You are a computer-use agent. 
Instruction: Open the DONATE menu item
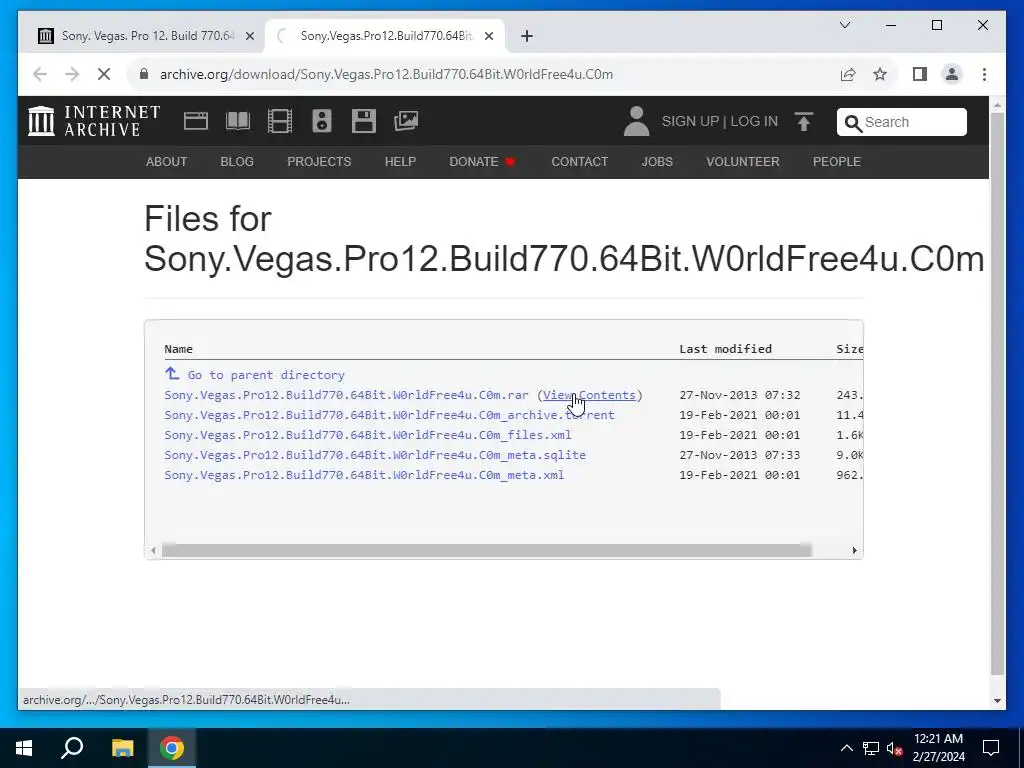pyautogui.click(x=482, y=162)
